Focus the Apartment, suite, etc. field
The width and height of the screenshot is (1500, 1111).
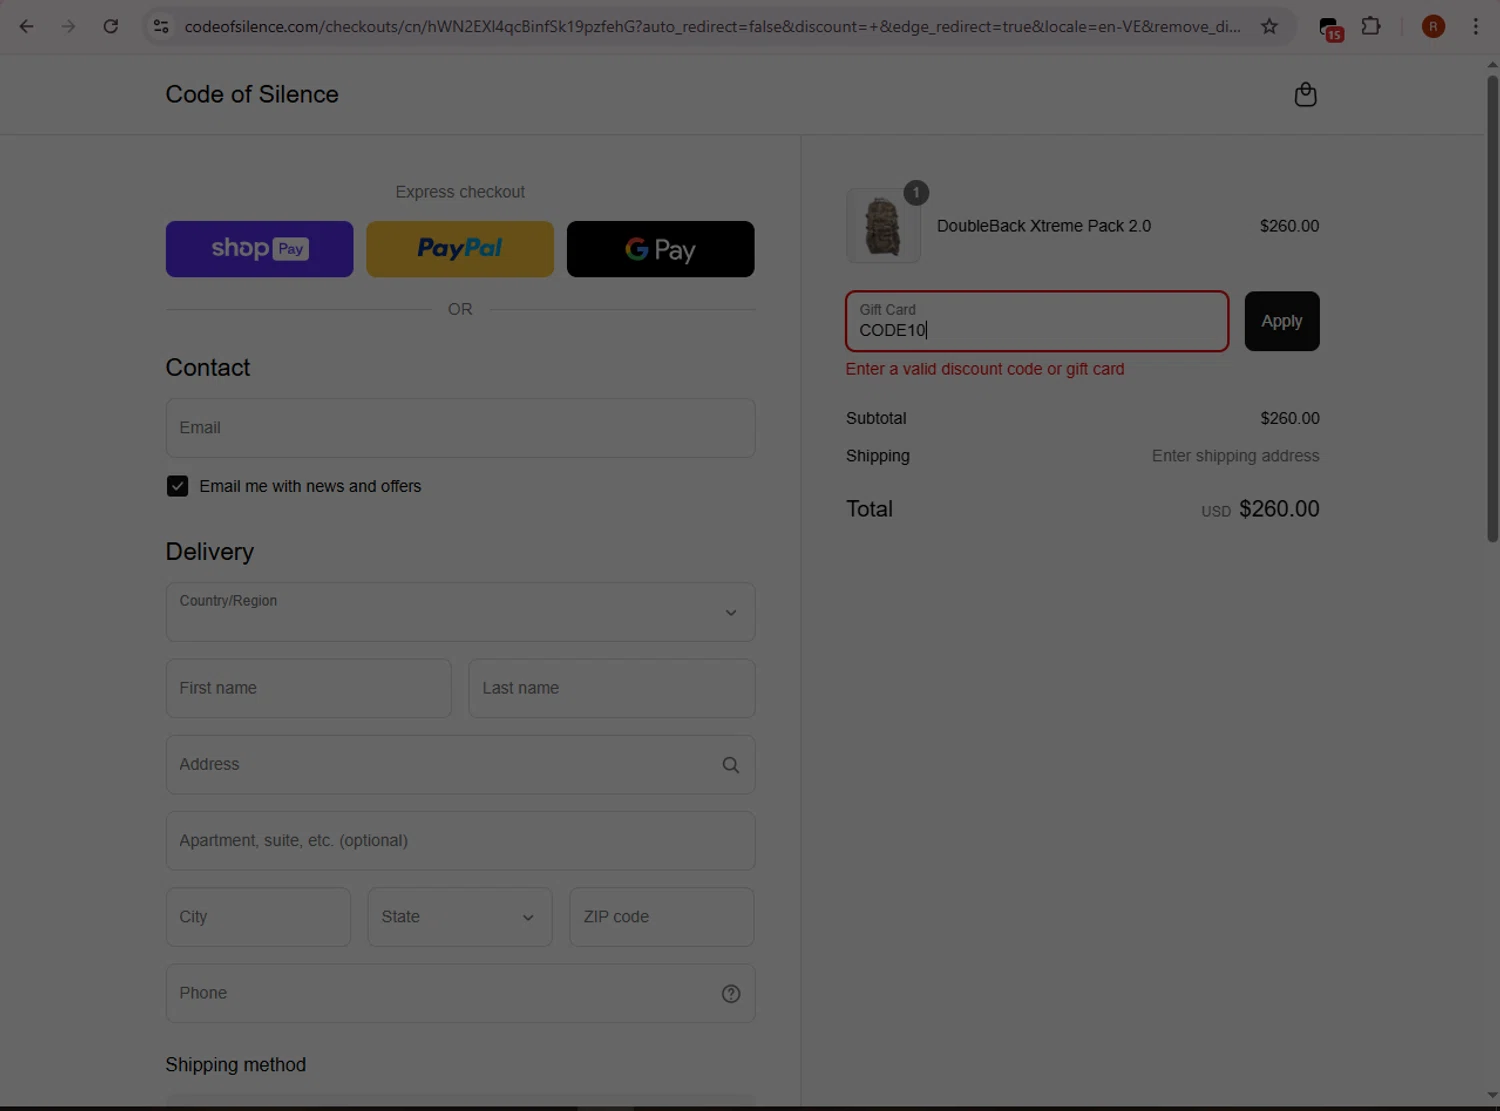[x=460, y=841]
